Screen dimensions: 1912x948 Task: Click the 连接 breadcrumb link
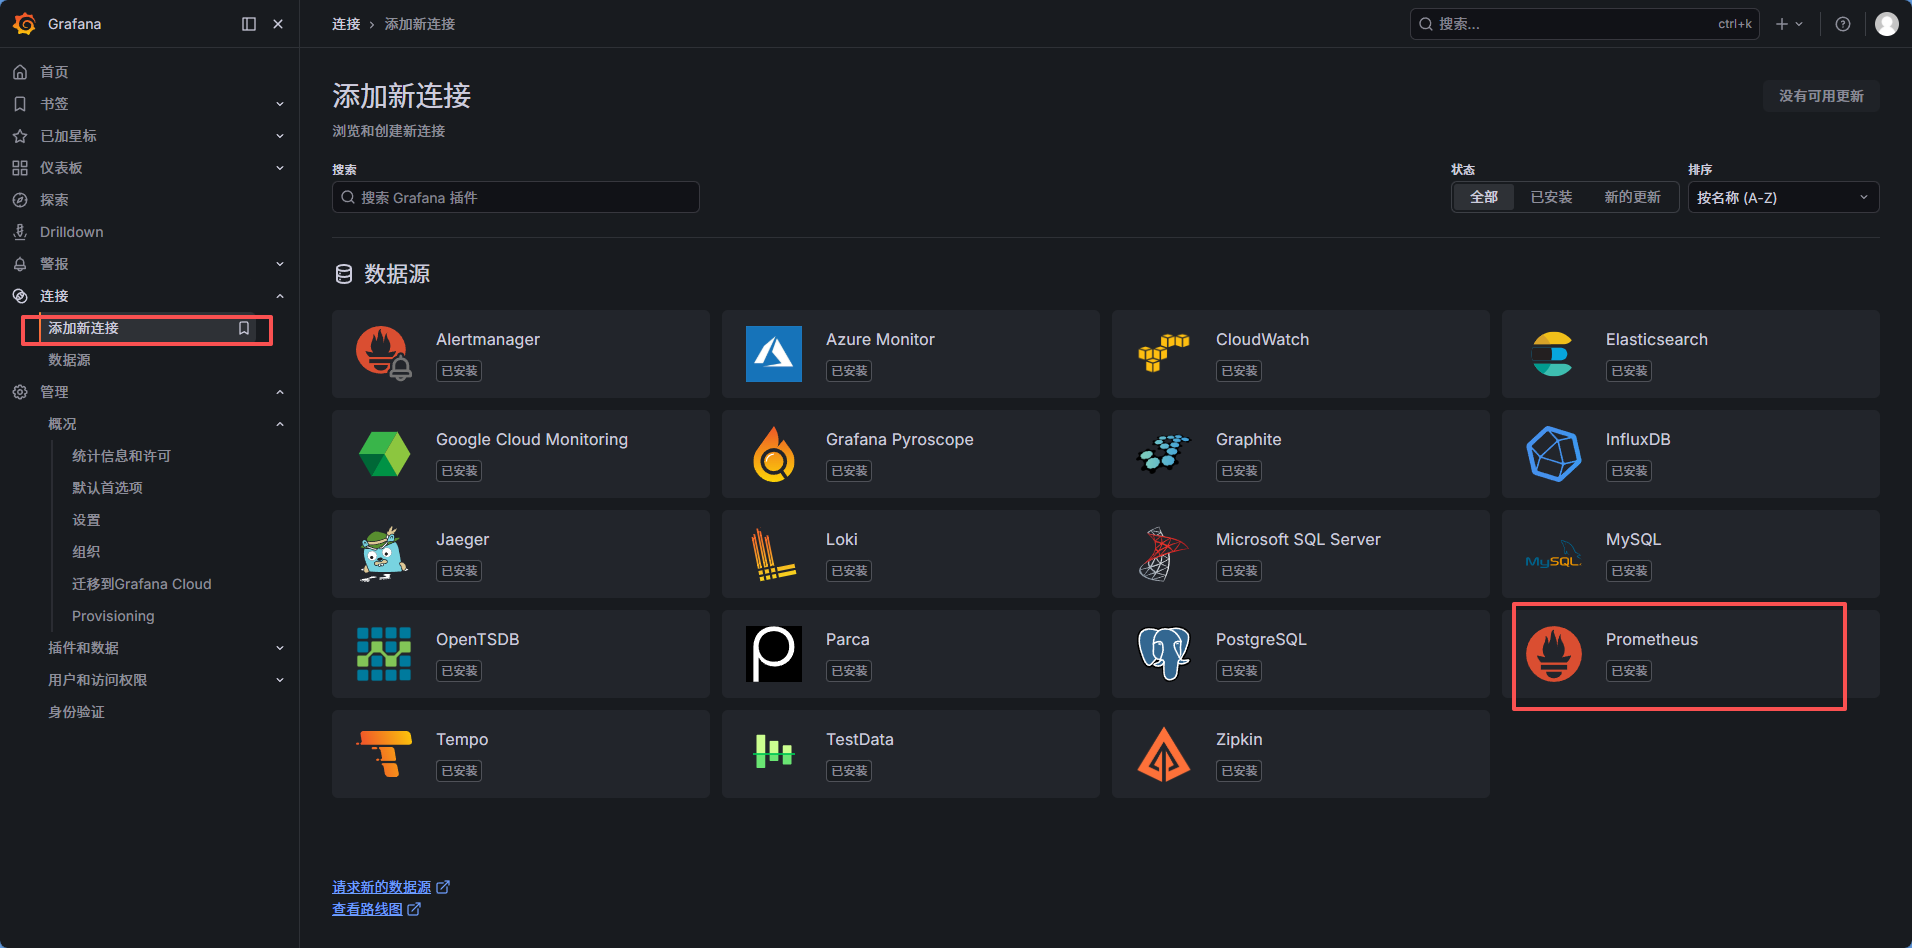pyautogui.click(x=346, y=24)
